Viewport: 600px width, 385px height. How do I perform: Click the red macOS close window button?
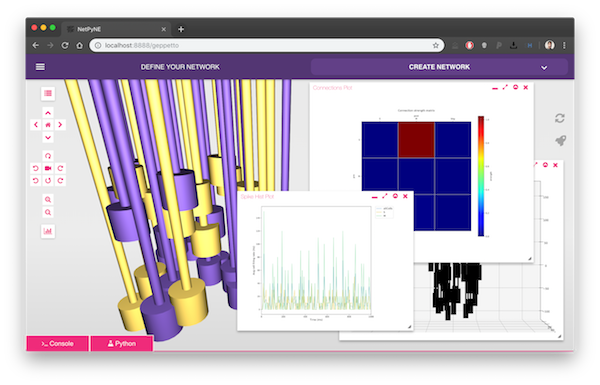click(x=34, y=28)
